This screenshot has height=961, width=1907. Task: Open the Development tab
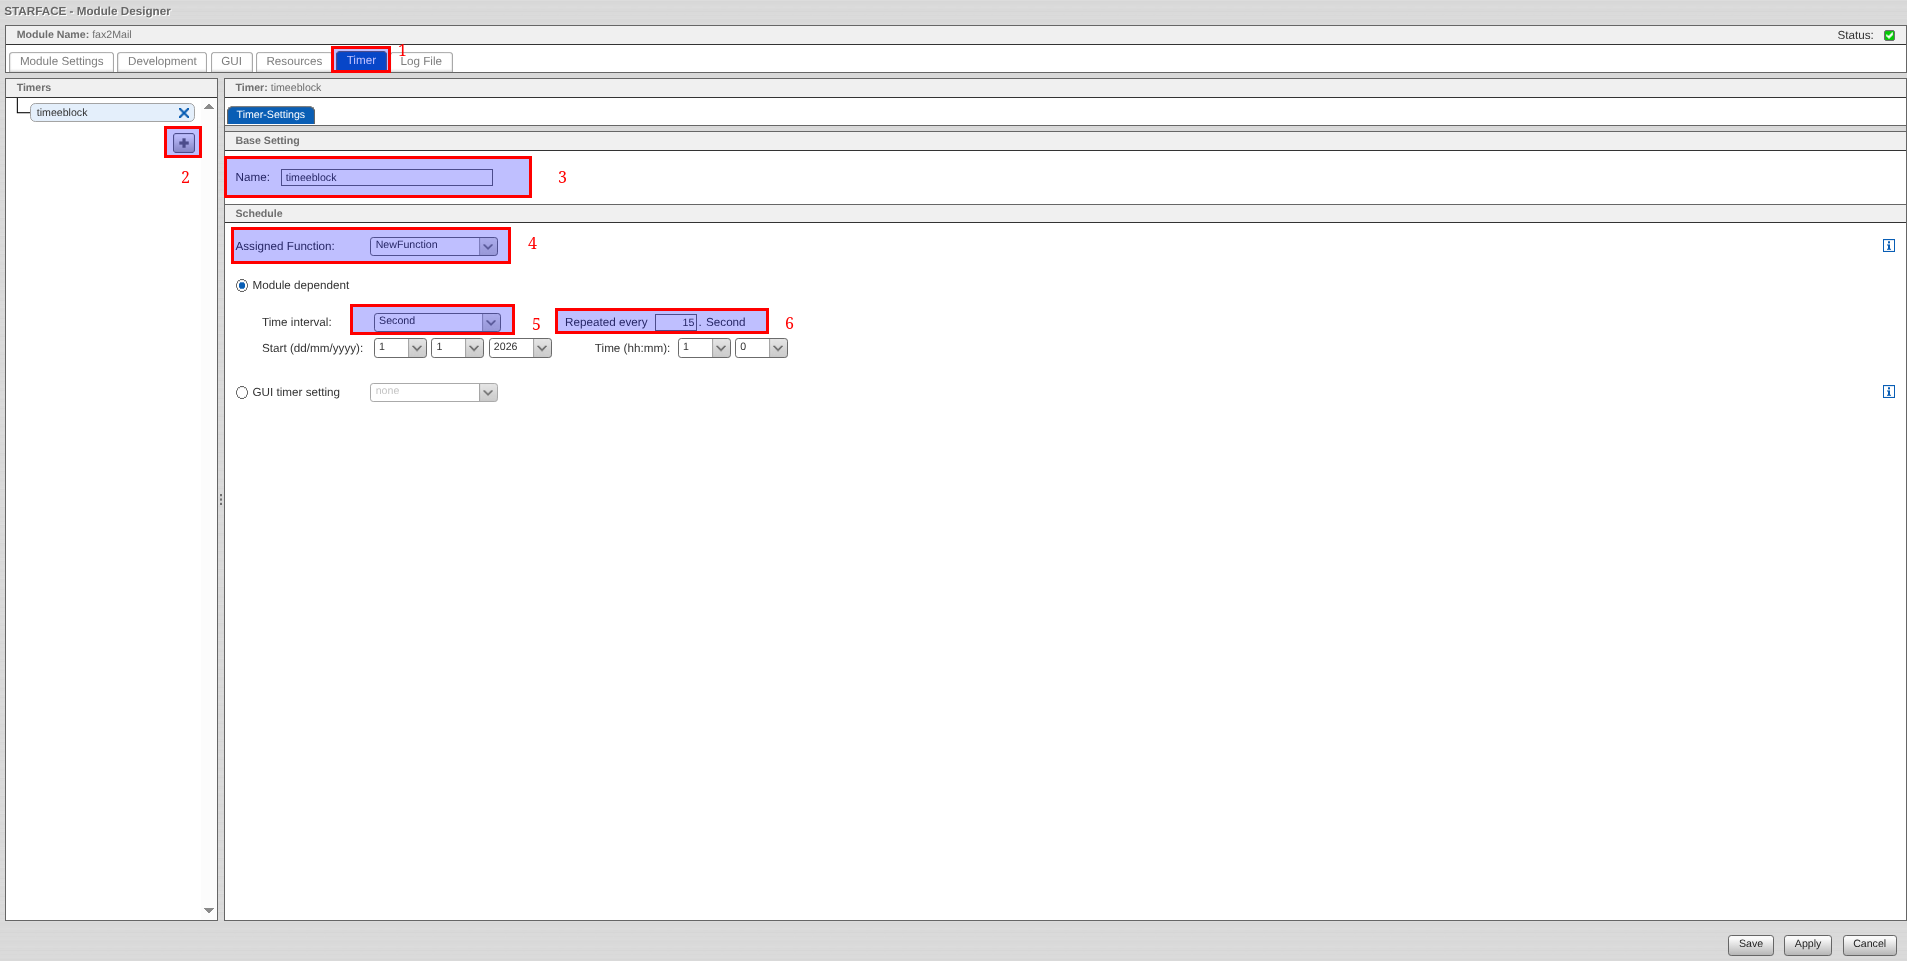162,62
